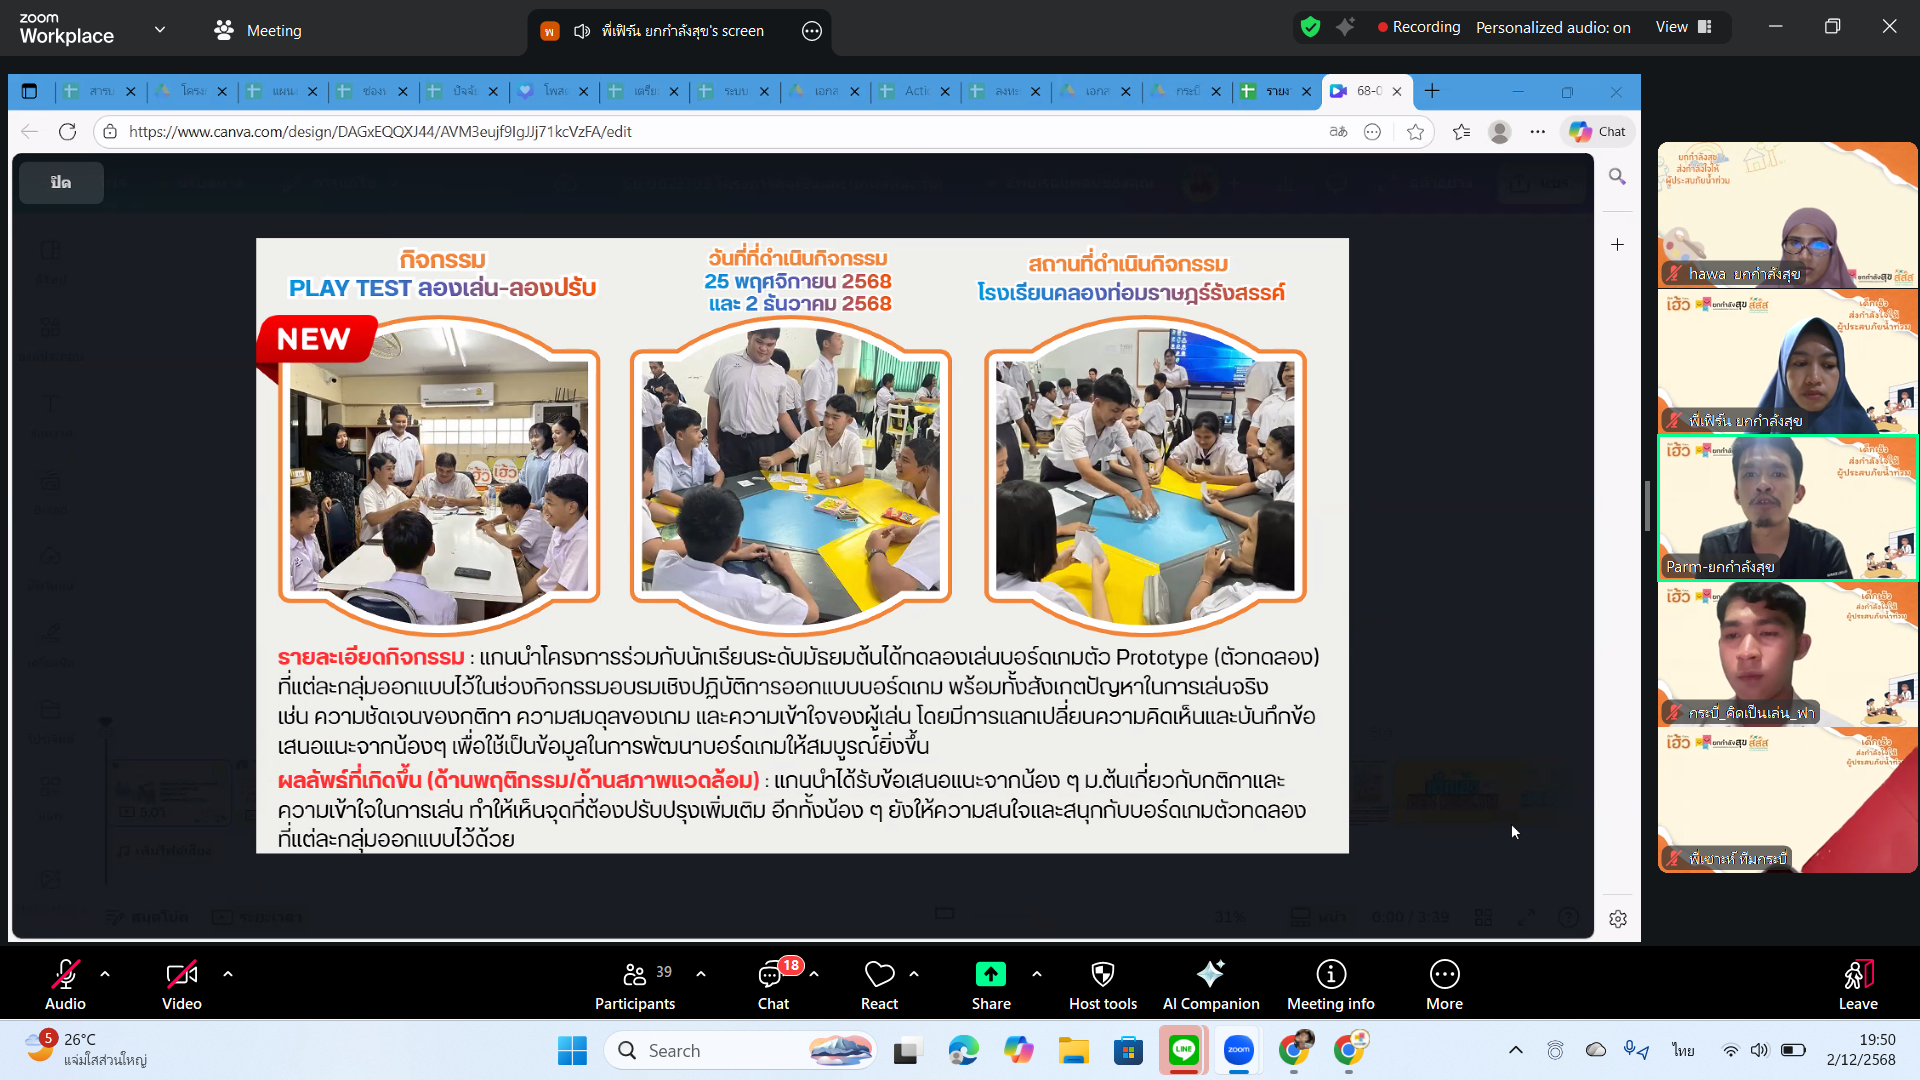
Task: Leave the Zoom meeting
Action: point(1858,983)
